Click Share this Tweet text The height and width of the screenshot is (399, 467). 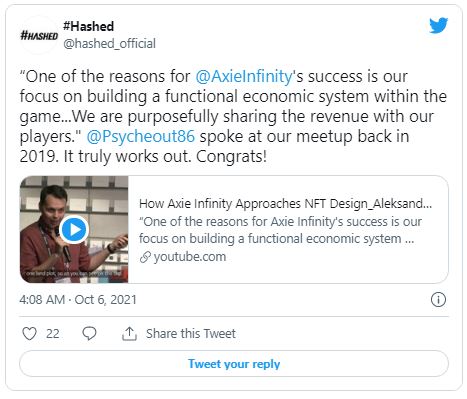point(191,333)
